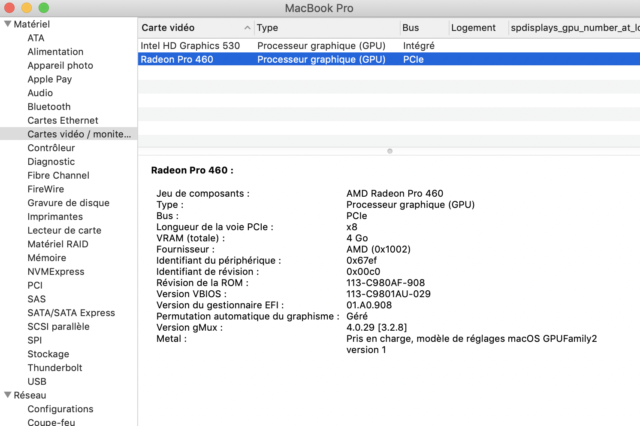Open the Audio sidebar entry

(x=40, y=93)
